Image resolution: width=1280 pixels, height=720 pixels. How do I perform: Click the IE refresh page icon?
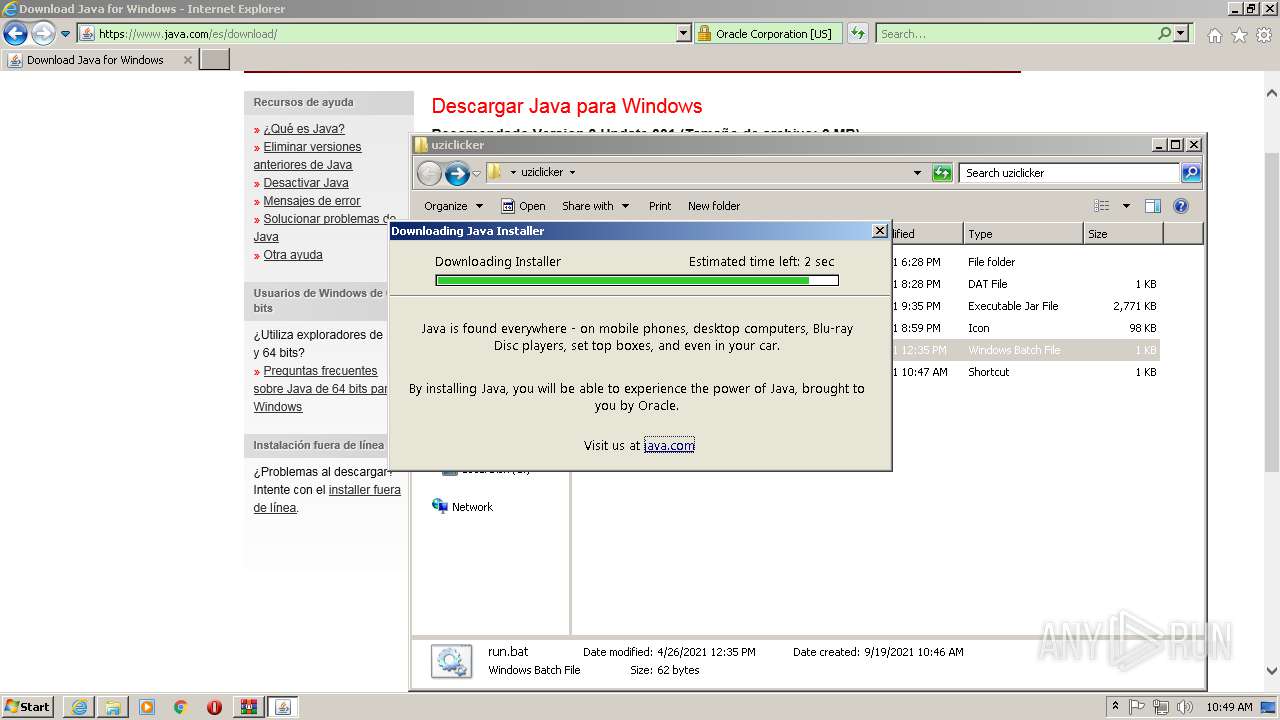click(x=858, y=34)
